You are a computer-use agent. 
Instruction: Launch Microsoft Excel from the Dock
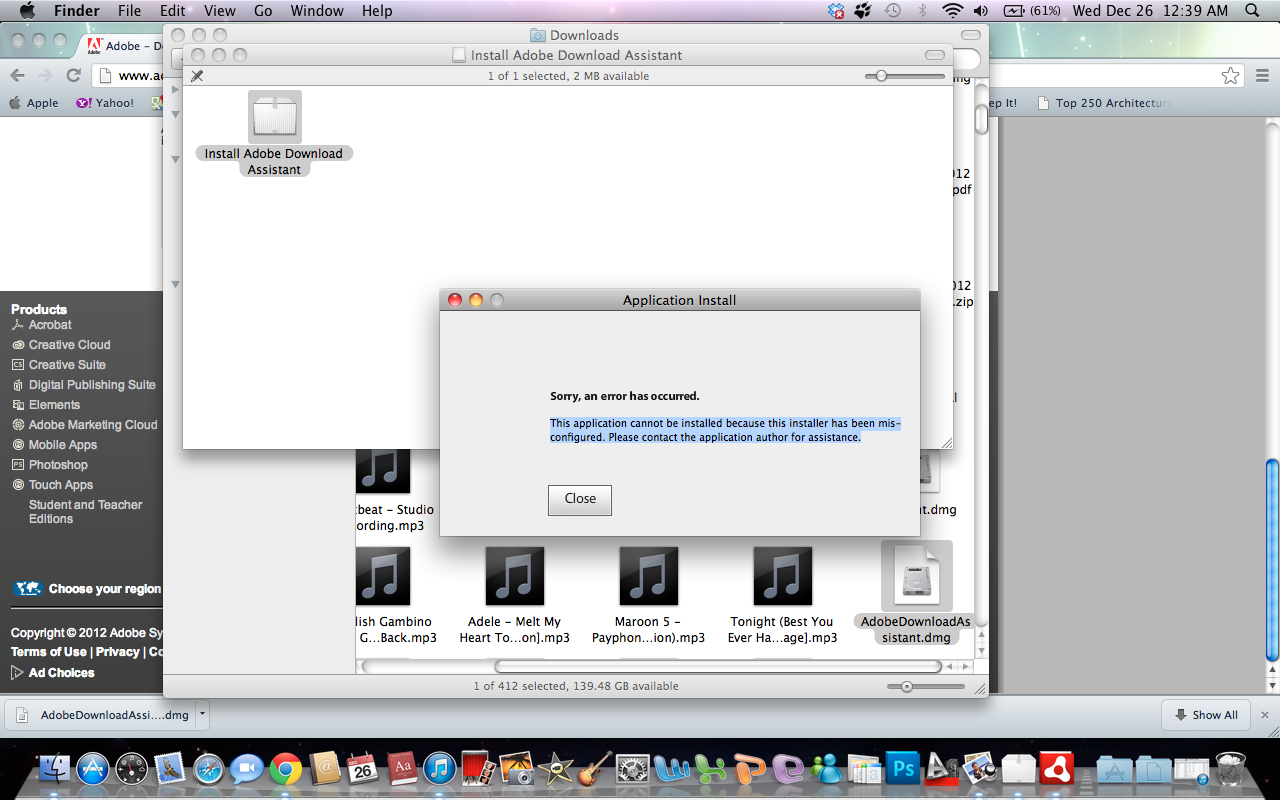[x=710, y=768]
